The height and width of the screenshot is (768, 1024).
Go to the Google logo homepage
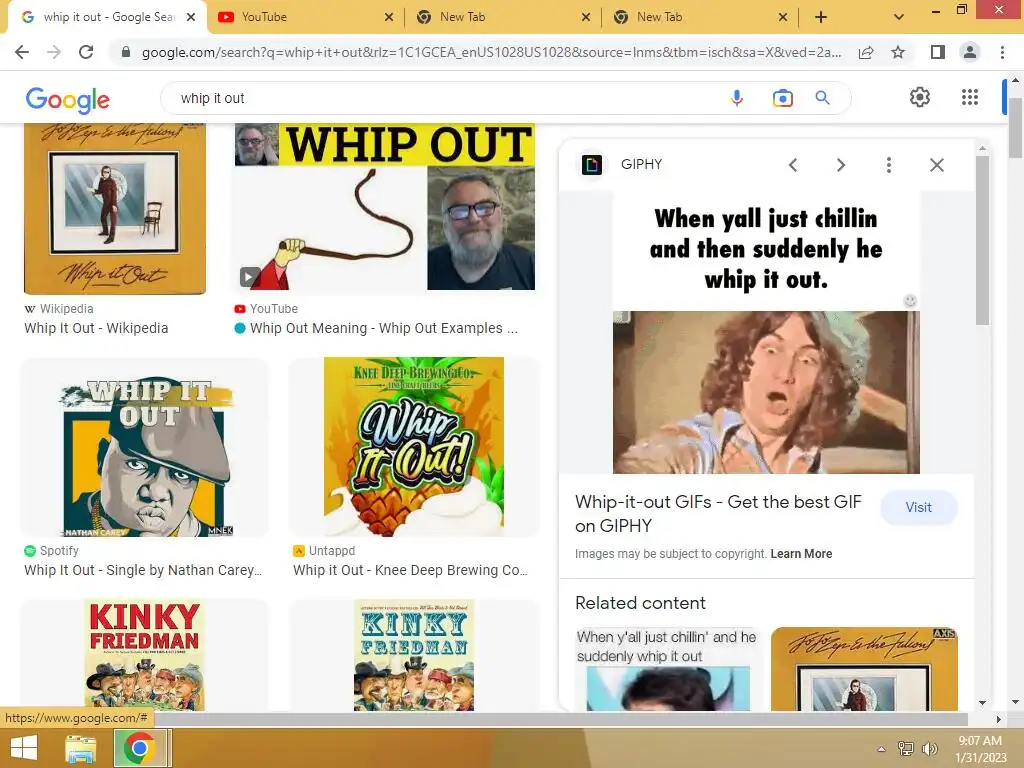click(68, 99)
